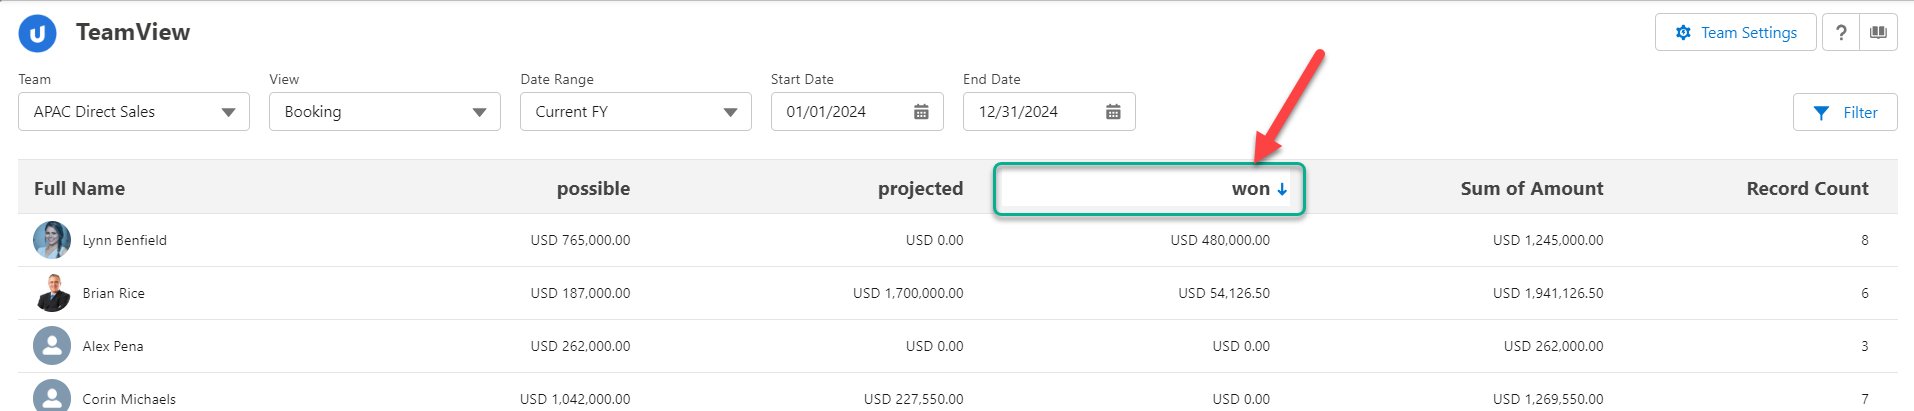This screenshot has width=1914, height=411.
Task: Open the Date Range dropdown showing Current FY
Action: coord(636,112)
